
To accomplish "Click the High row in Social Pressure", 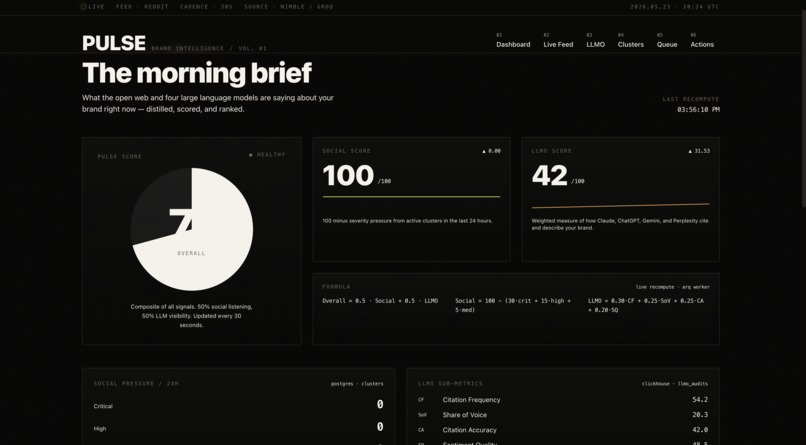I will click(239, 428).
